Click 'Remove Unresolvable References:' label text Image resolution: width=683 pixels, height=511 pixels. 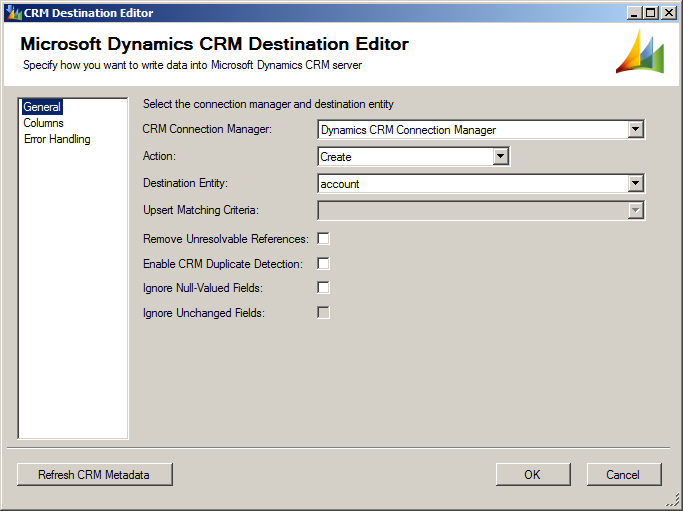click(x=226, y=239)
